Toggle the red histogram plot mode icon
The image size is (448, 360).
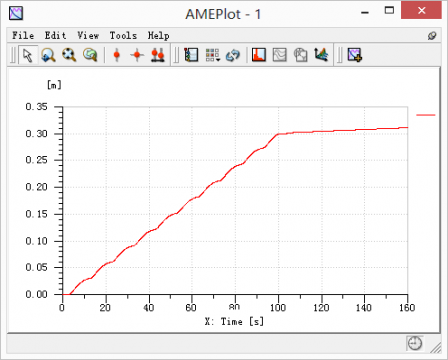(259, 55)
